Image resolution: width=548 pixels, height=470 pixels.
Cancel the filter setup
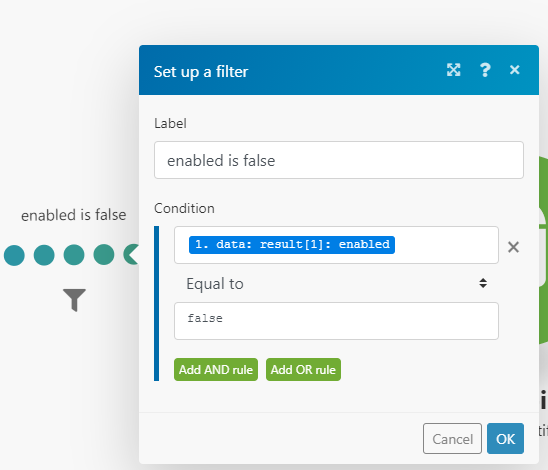pyautogui.click(x=452, y=439)
